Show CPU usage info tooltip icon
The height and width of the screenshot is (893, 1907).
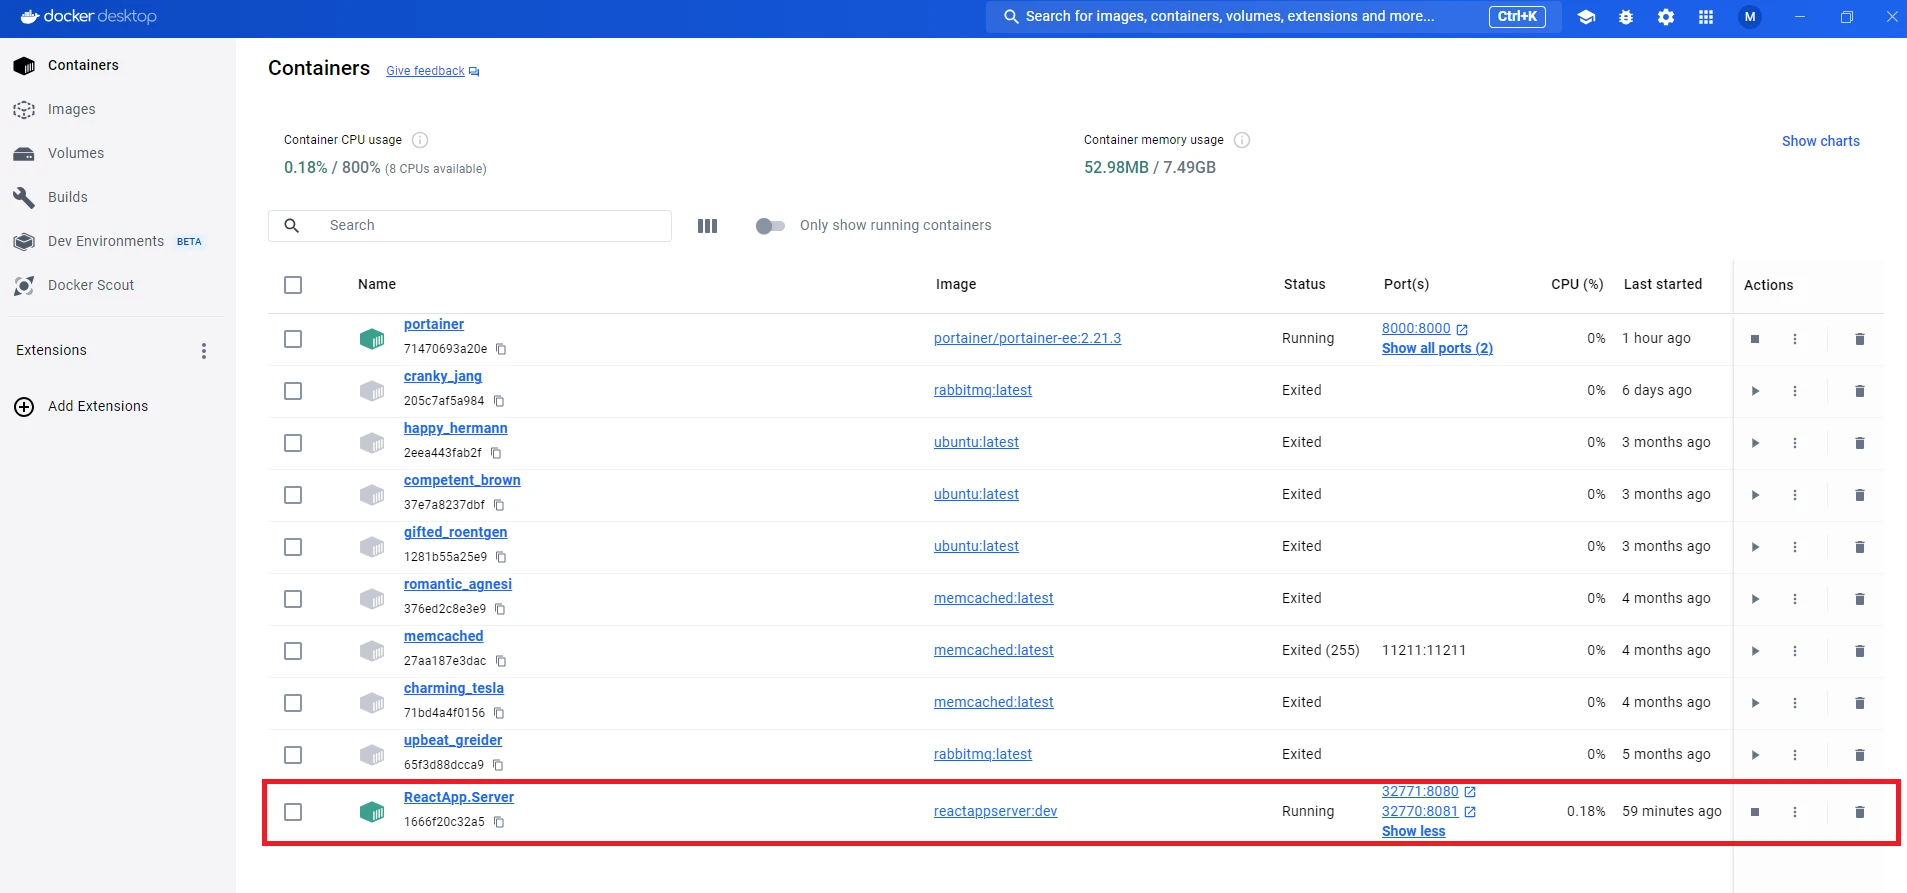click(420, 140)
